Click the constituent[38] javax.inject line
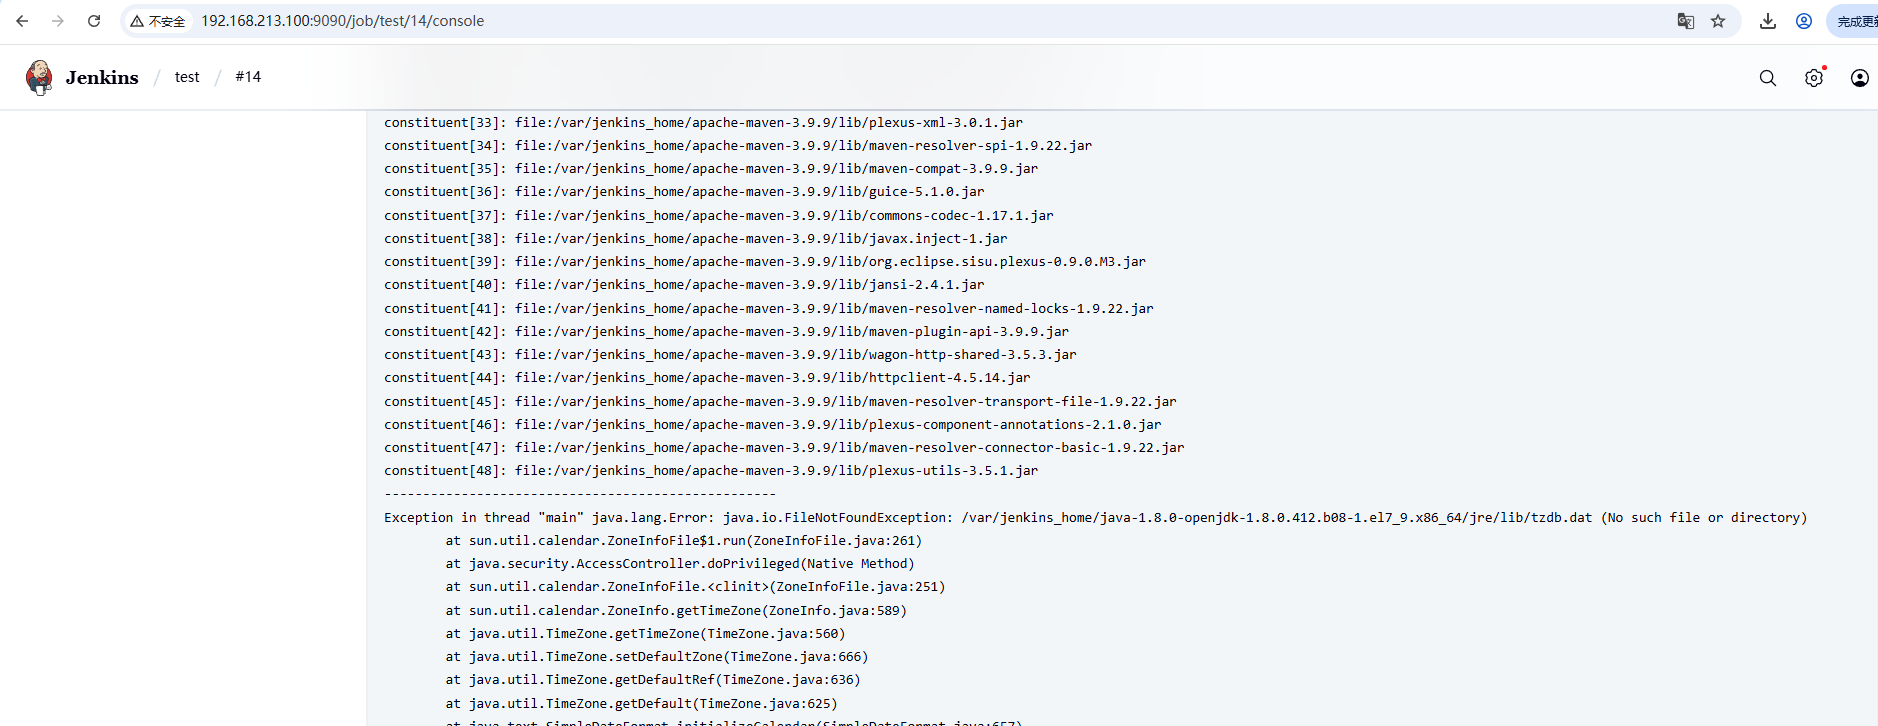This screenshot has width=1878, height=726. [696, 238]
